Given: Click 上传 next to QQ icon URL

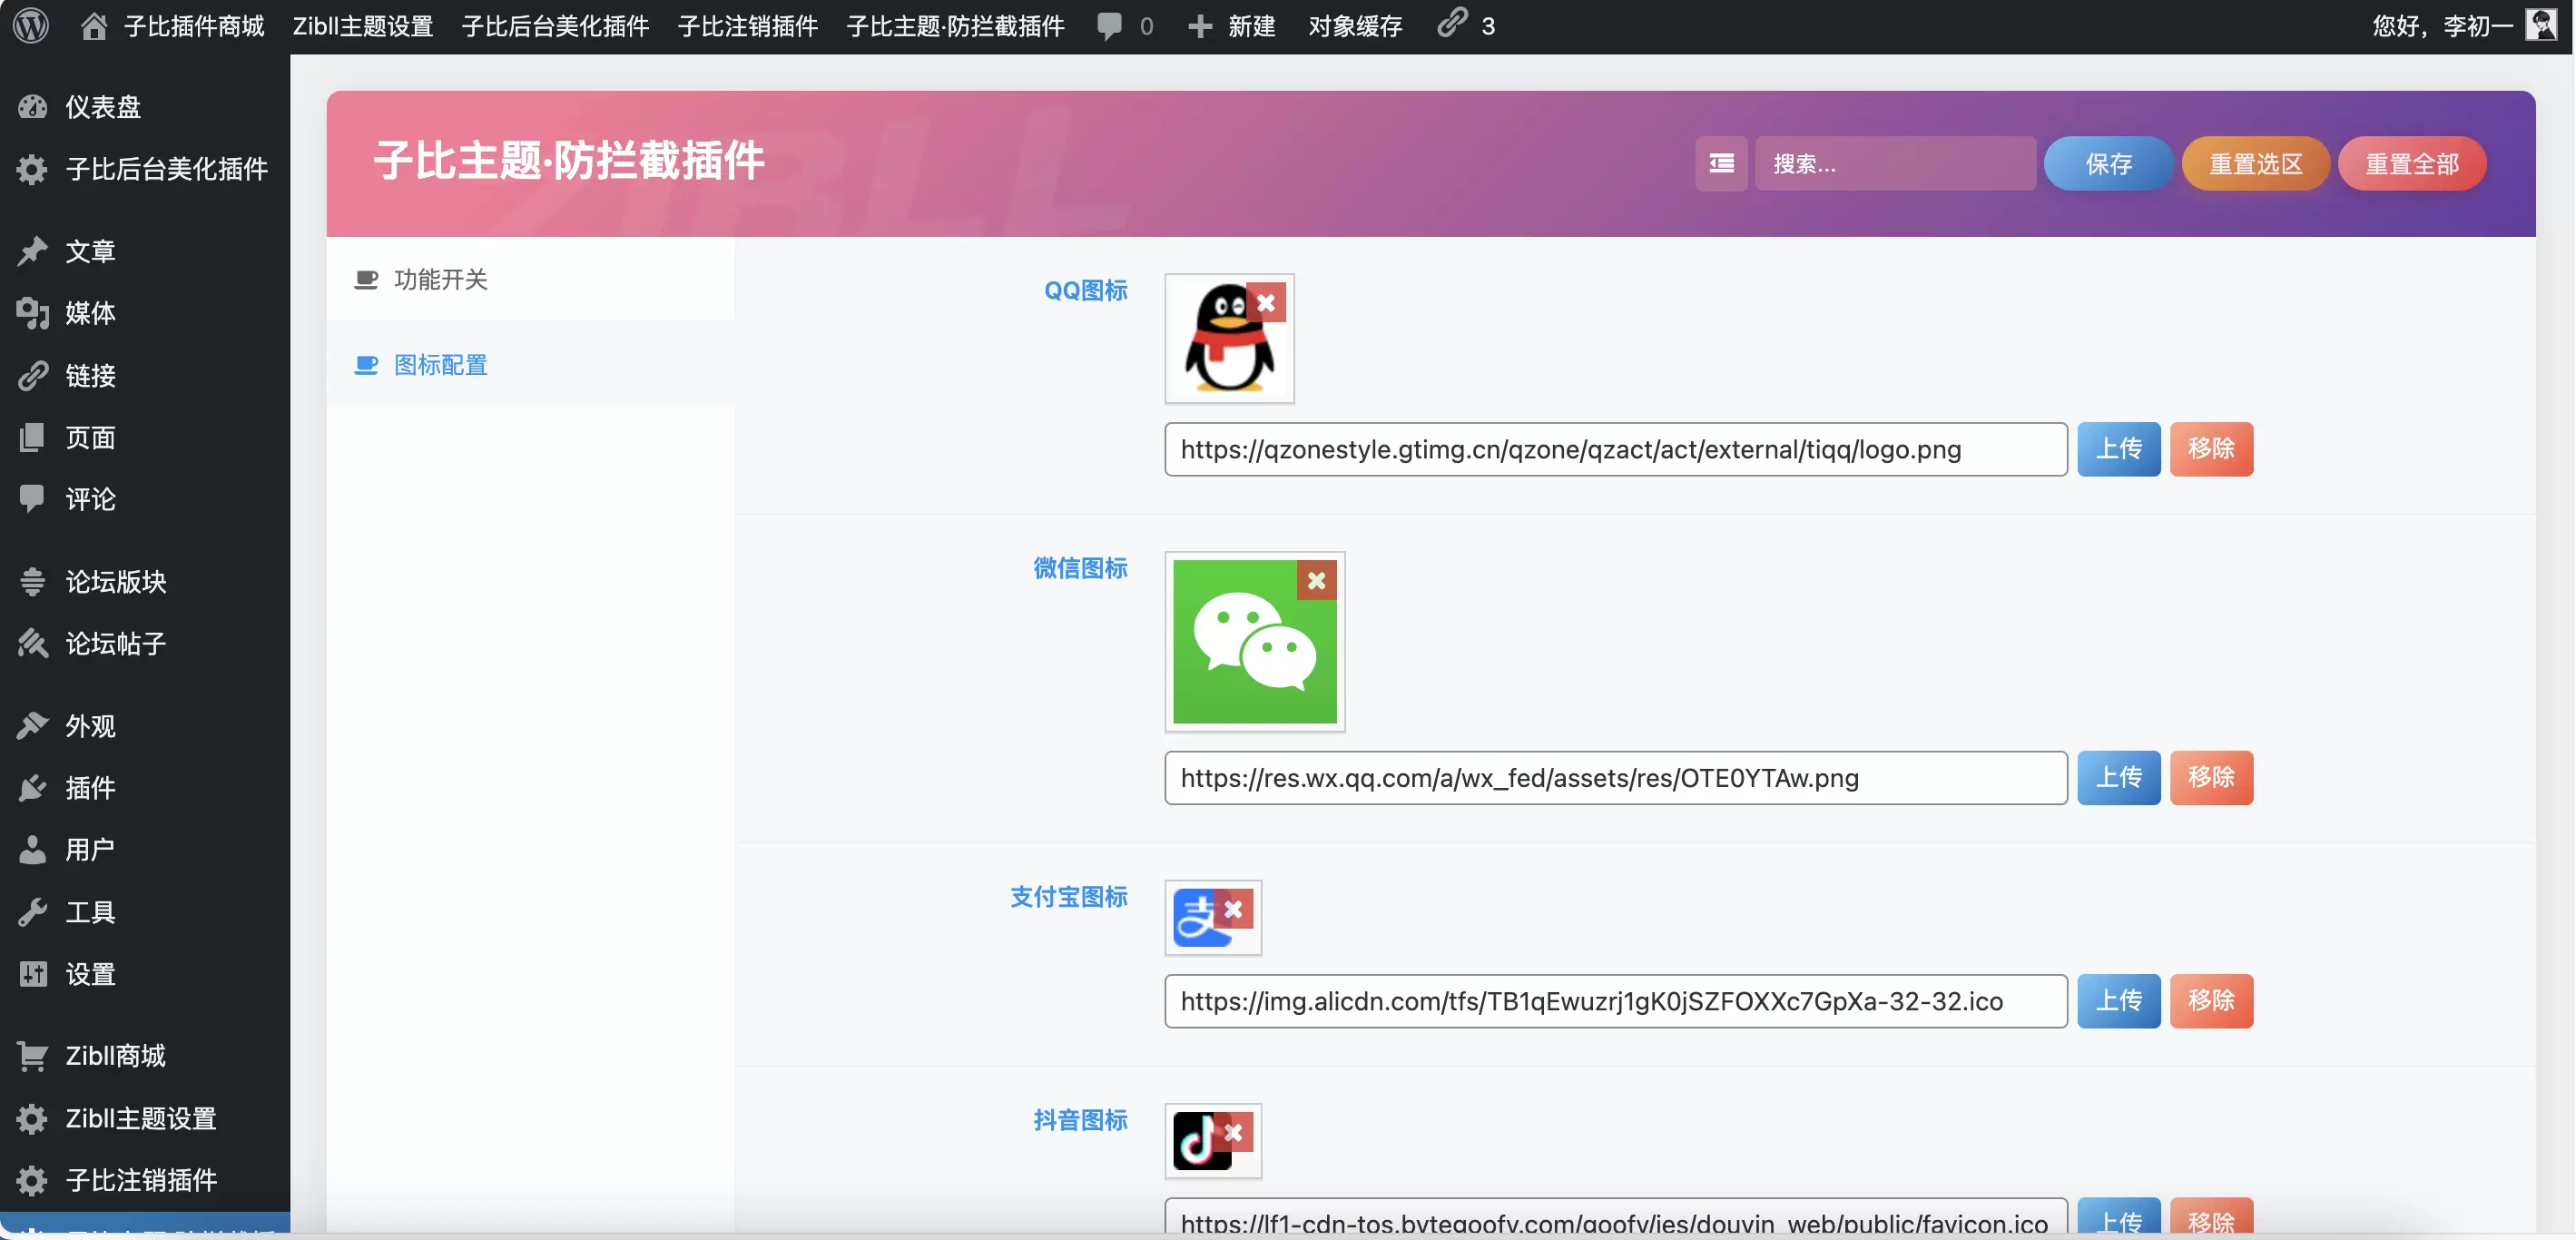Looking at the screenshot, I should point(2119,449).
